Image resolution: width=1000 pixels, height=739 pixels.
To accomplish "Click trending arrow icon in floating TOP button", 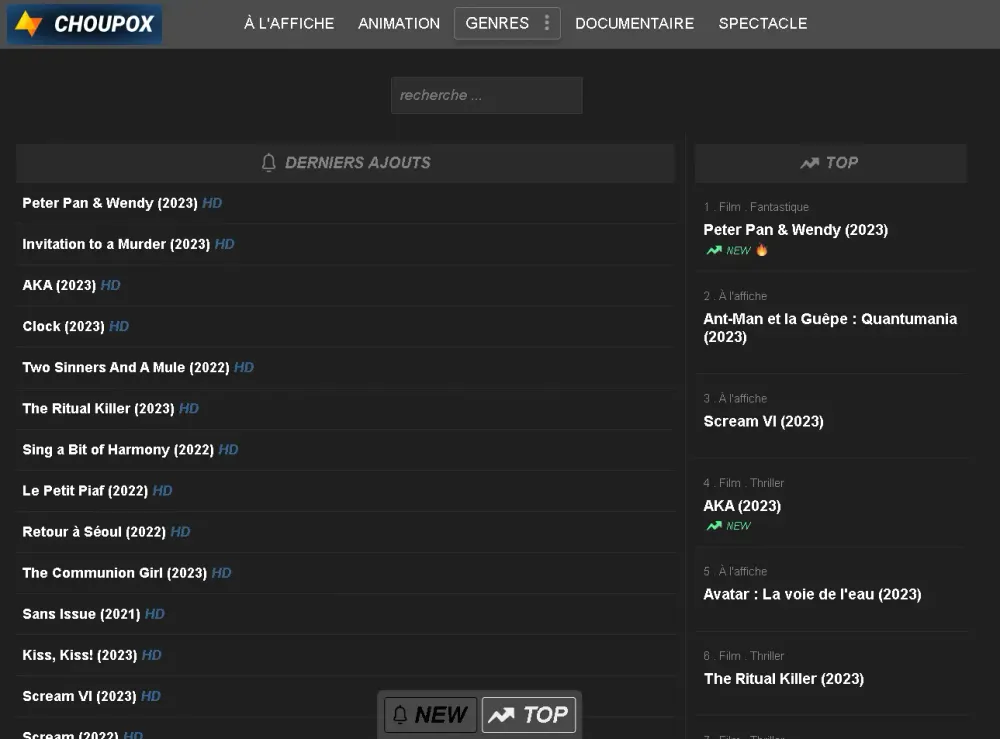I will coord(501,715).
